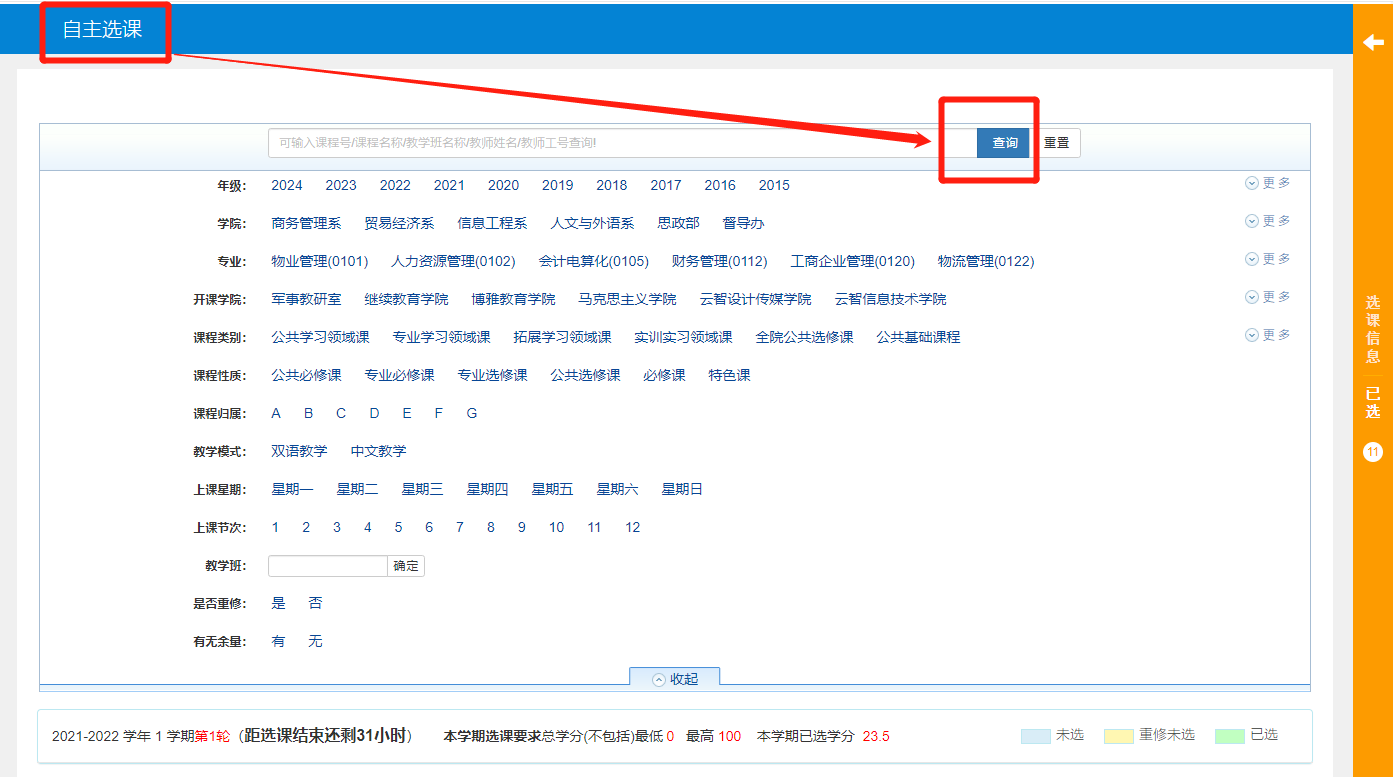Select 双语教学 teaching mode
This screenshot has height=777, width=1393.
pyautogui.click(x=299, y=451)
